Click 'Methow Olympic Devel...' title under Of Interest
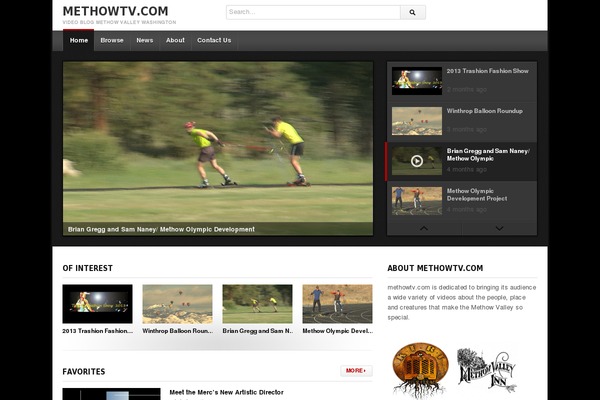 coord(338,331)
